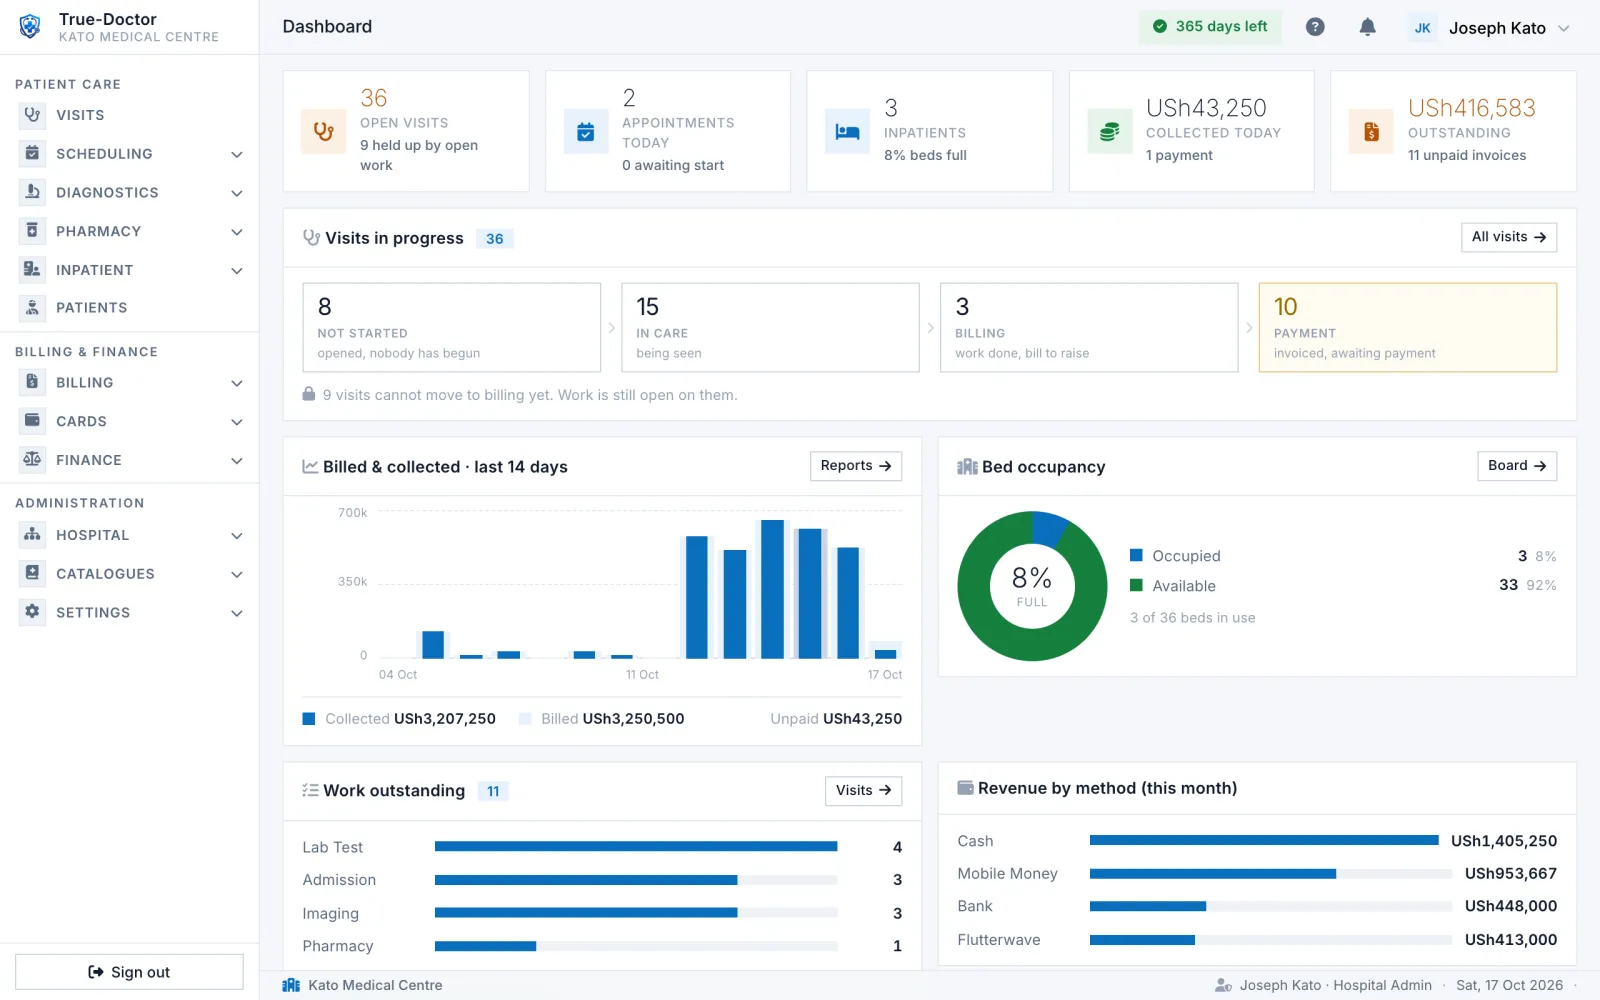This screenshot has width=1600, height=1000.
Task: Open the Joseph Kato user dropdown
Action: click(x=1490, y=28)
